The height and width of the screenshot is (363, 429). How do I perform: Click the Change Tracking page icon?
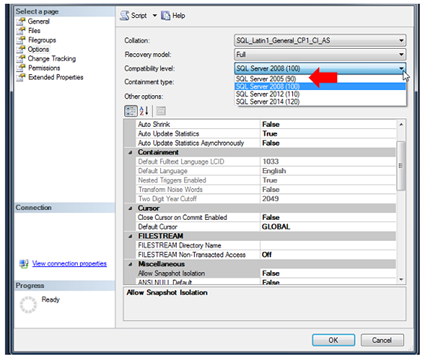click(x=21, y=59)
